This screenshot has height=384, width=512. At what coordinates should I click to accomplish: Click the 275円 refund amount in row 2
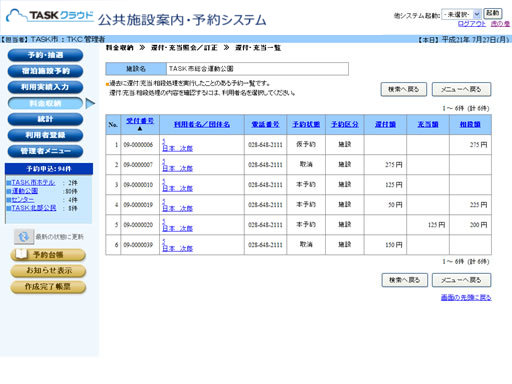(394, 165)
